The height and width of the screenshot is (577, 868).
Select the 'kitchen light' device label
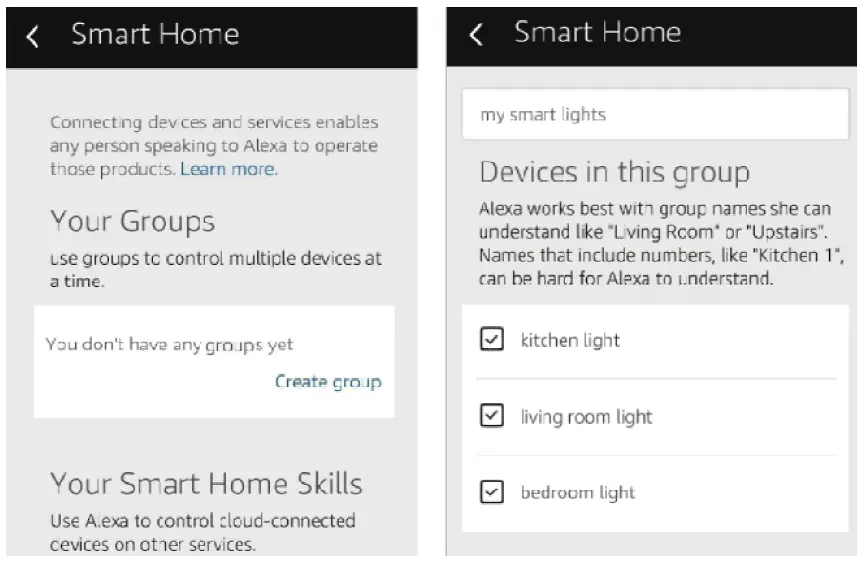click(x=570, y=341)
